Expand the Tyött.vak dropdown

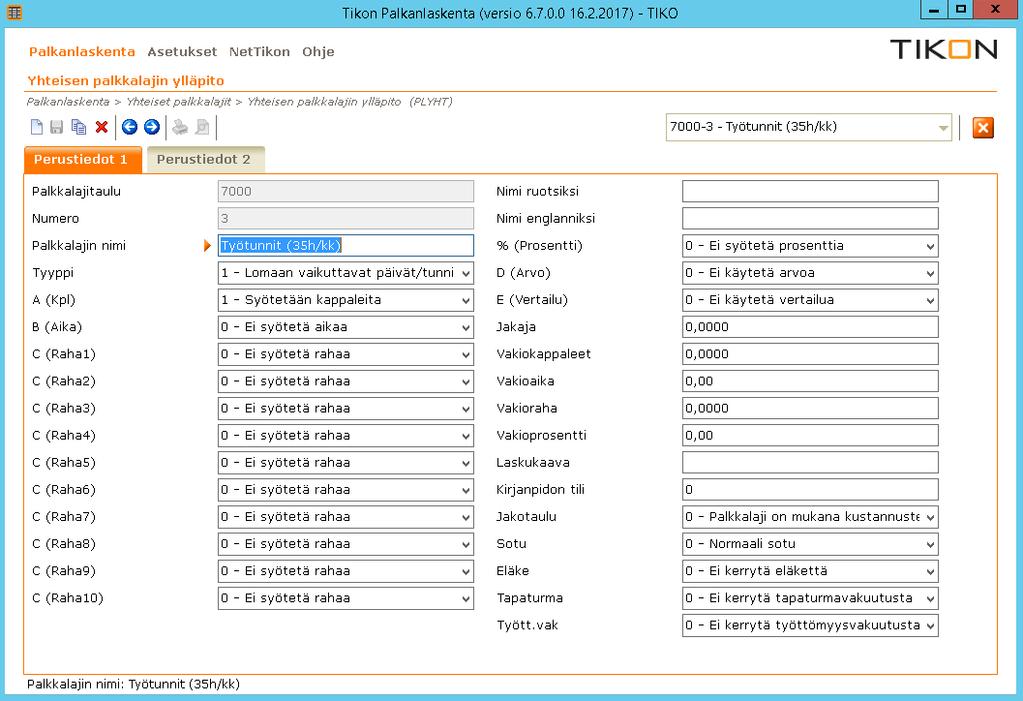coord(930,625)
